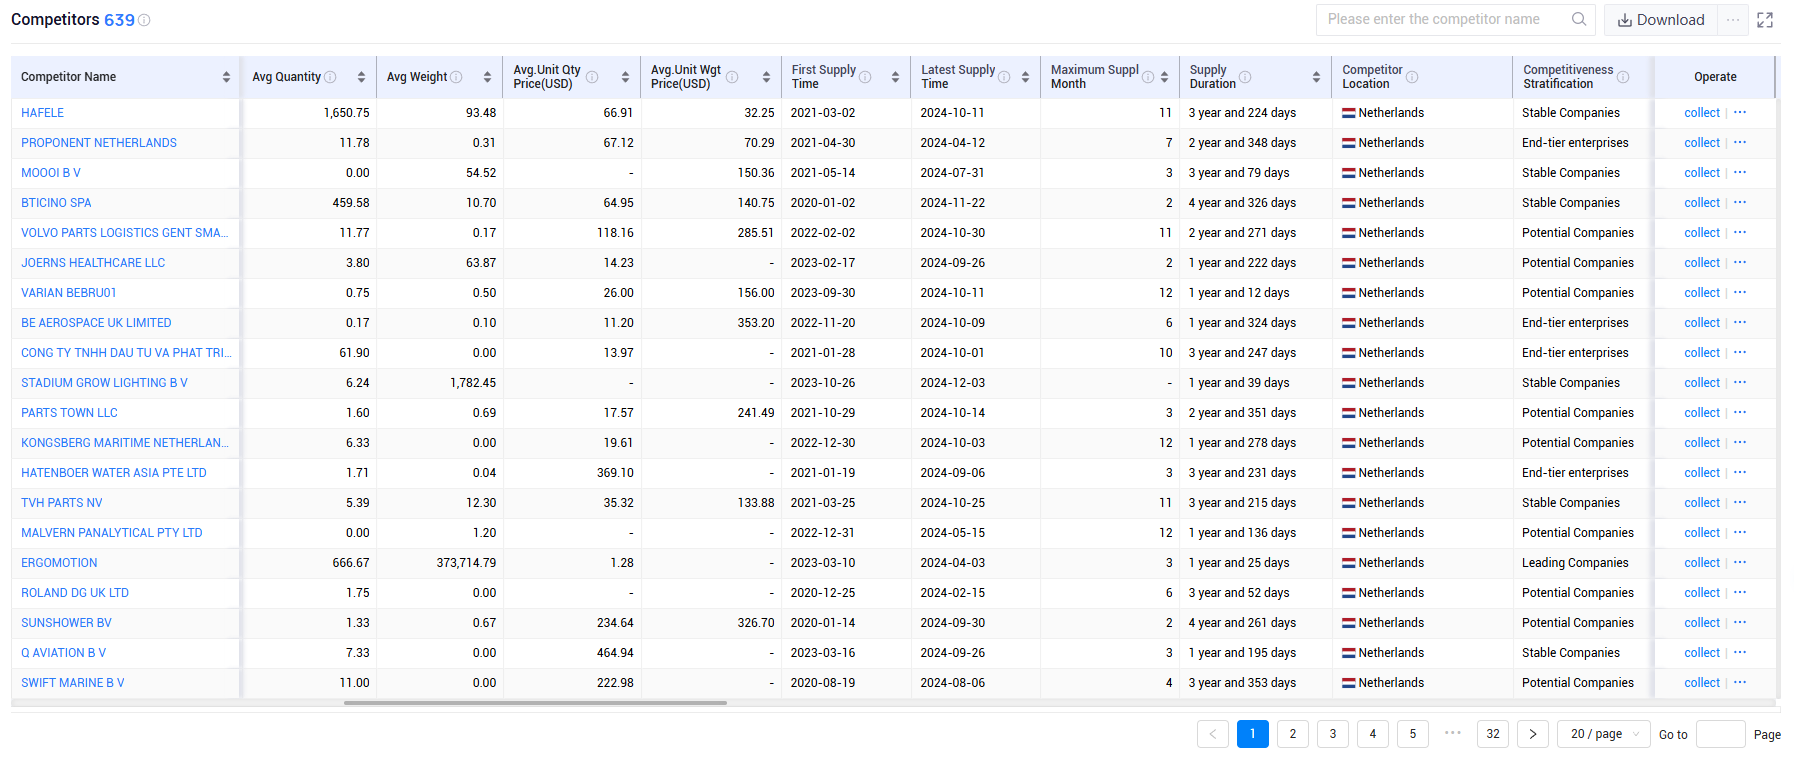Go to page 5

pos(1413,734)
